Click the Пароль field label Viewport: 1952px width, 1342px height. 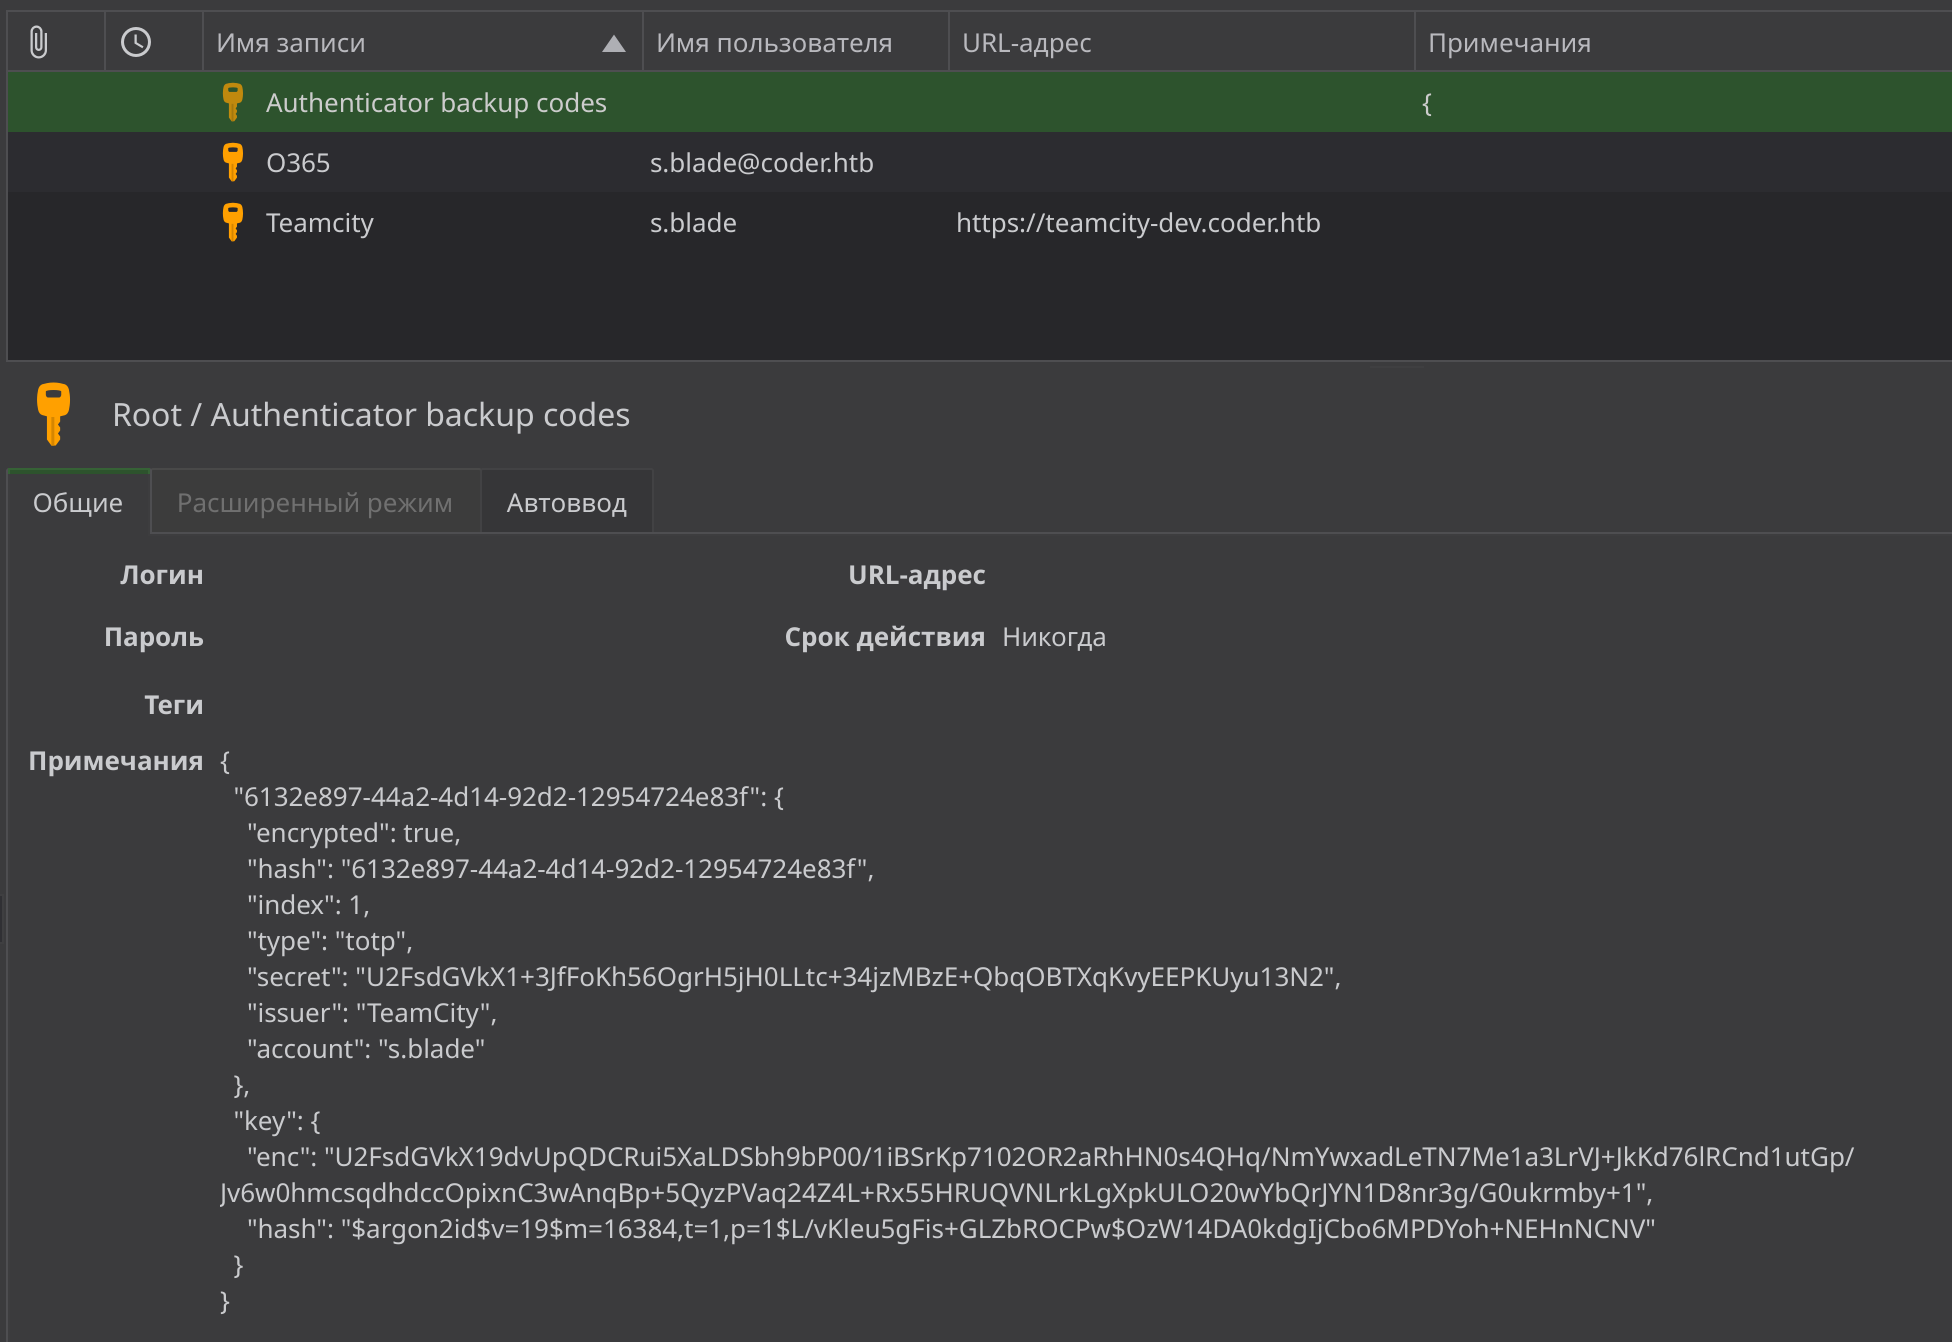tap(154, 637)
